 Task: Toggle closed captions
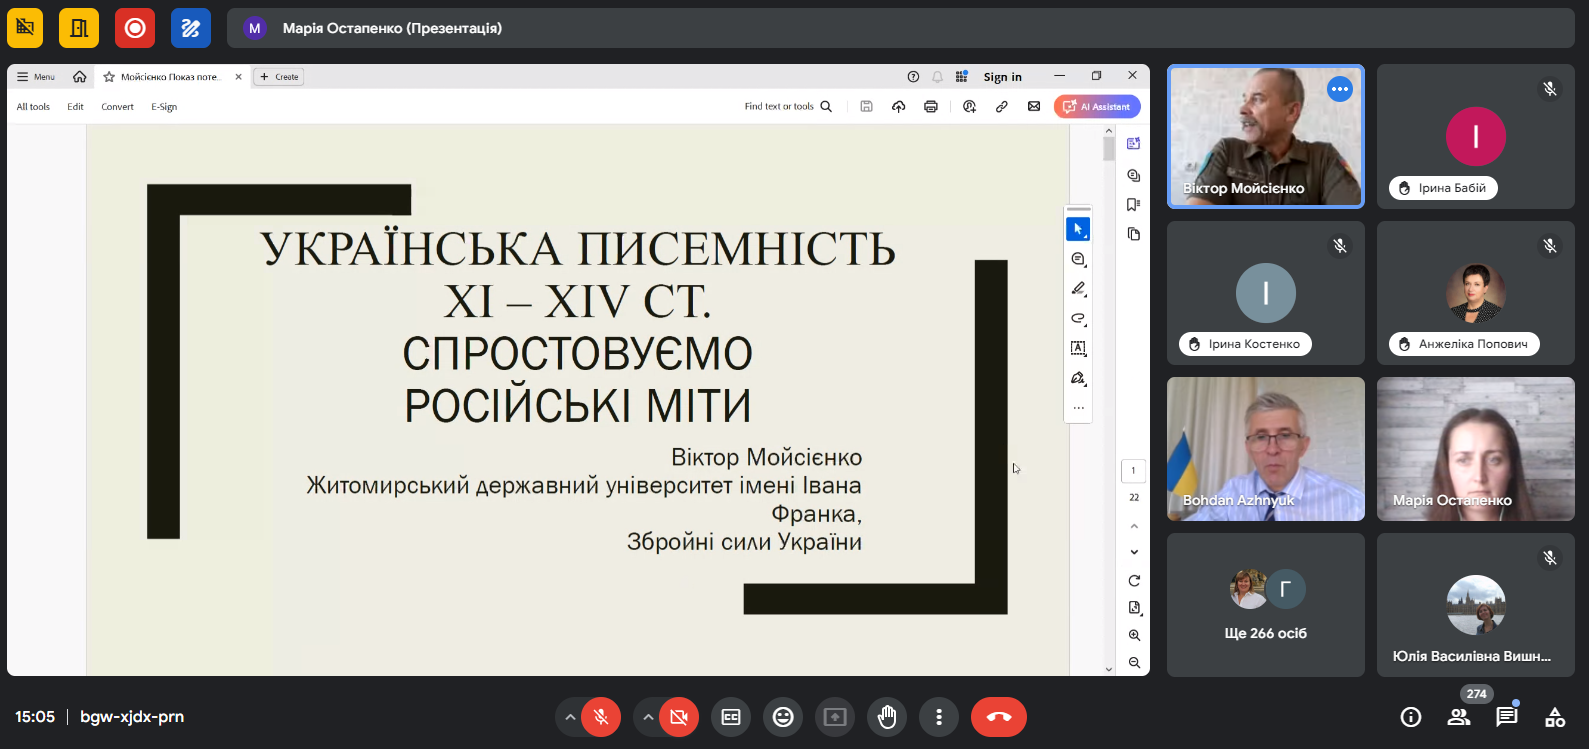coord(731,717)
